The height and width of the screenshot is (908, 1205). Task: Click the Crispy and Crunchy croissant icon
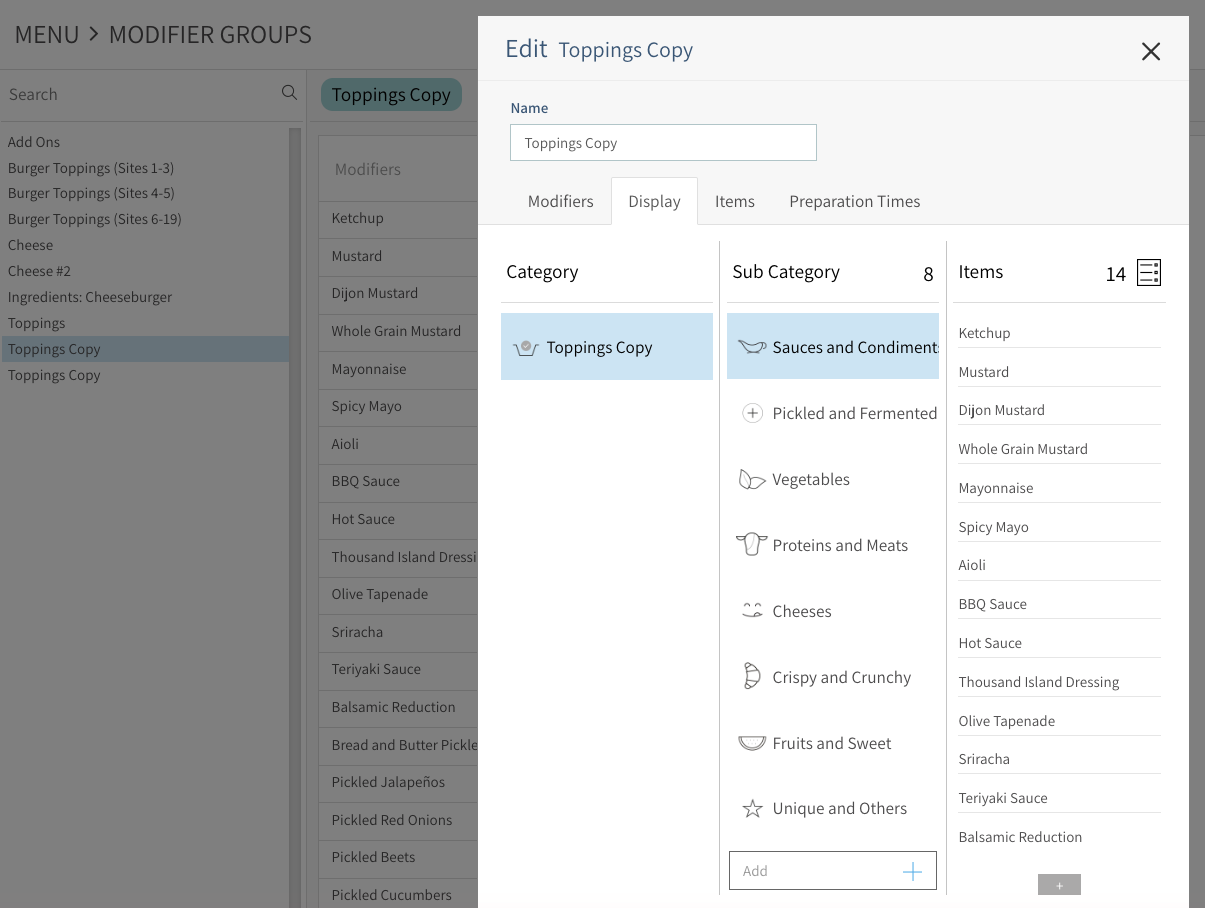(x=752, y=676)
